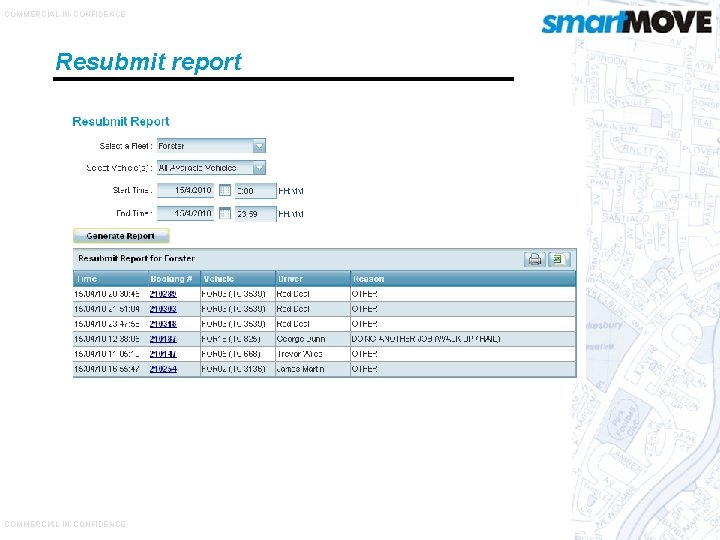This screenshot has height=540, width=720.
Task: Focus the Start Time date field
Action: [186, 190]
